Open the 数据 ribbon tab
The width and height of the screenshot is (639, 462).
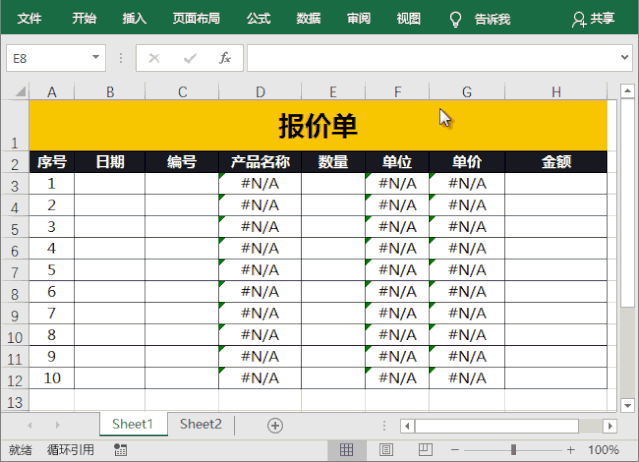pyautogui.click(x=308, y=19)
